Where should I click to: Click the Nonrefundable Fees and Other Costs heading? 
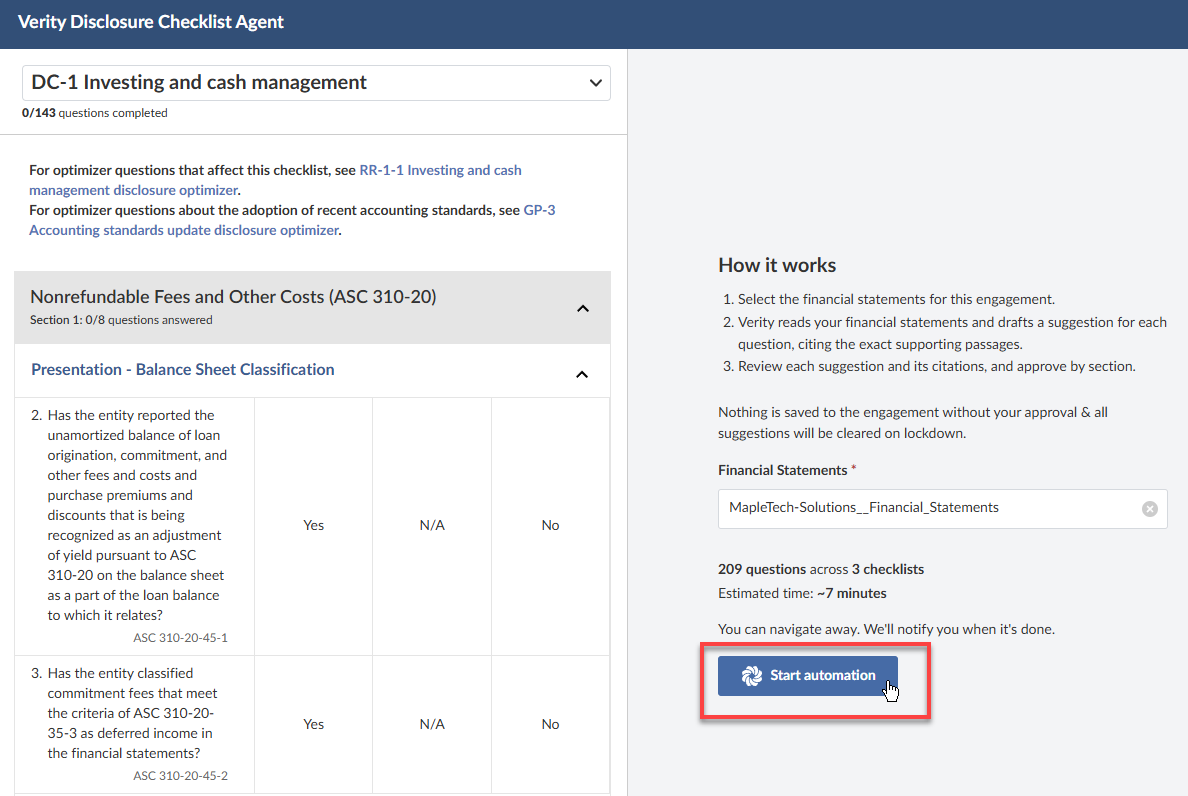click(233, 297)
